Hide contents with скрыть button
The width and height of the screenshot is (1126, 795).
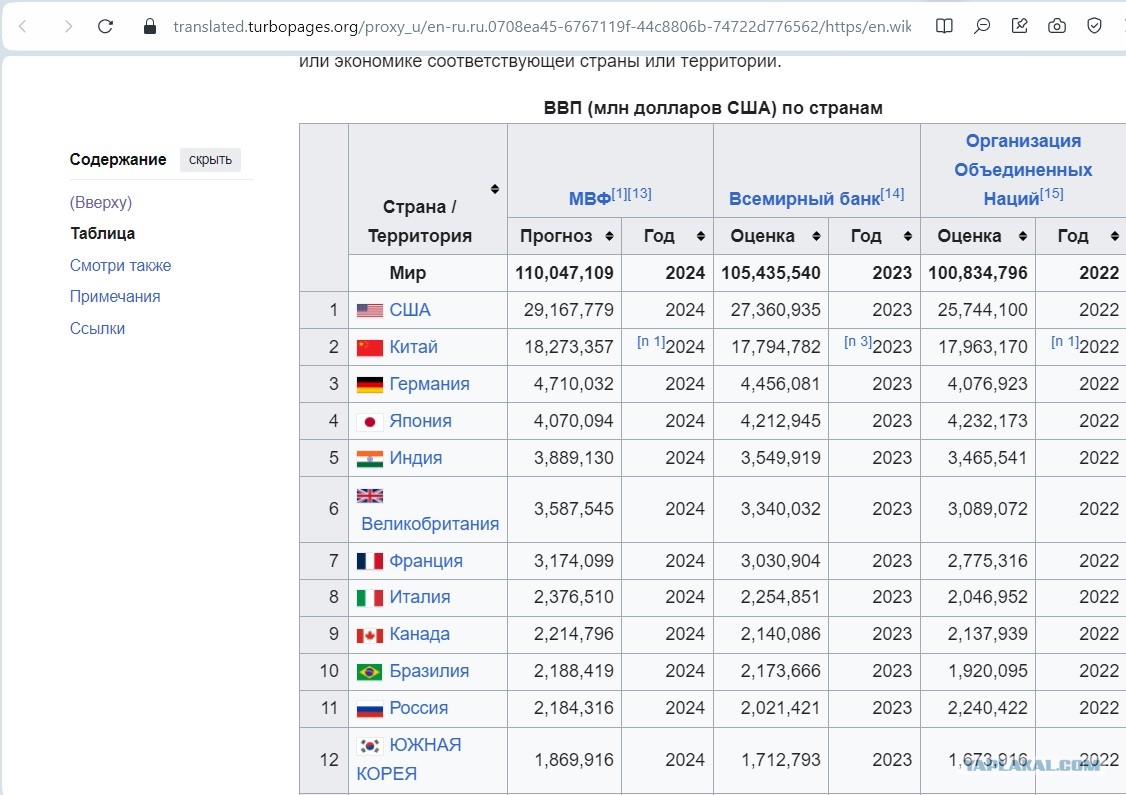click(x=210, y=159)
